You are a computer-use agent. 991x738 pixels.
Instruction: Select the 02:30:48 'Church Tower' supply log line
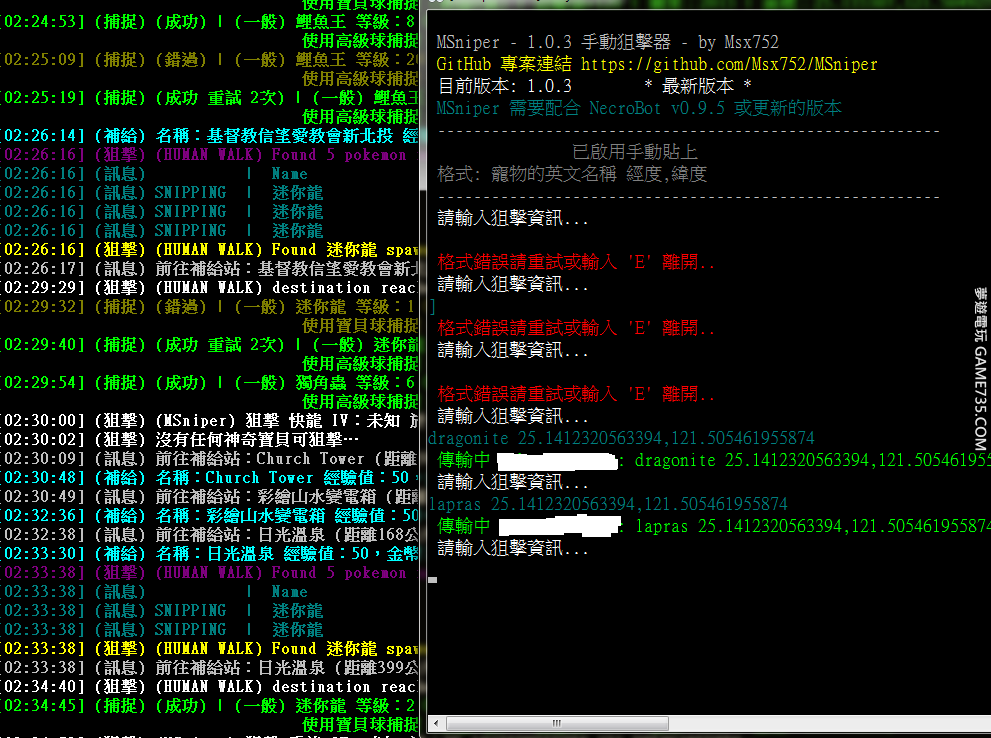[209, 478]
